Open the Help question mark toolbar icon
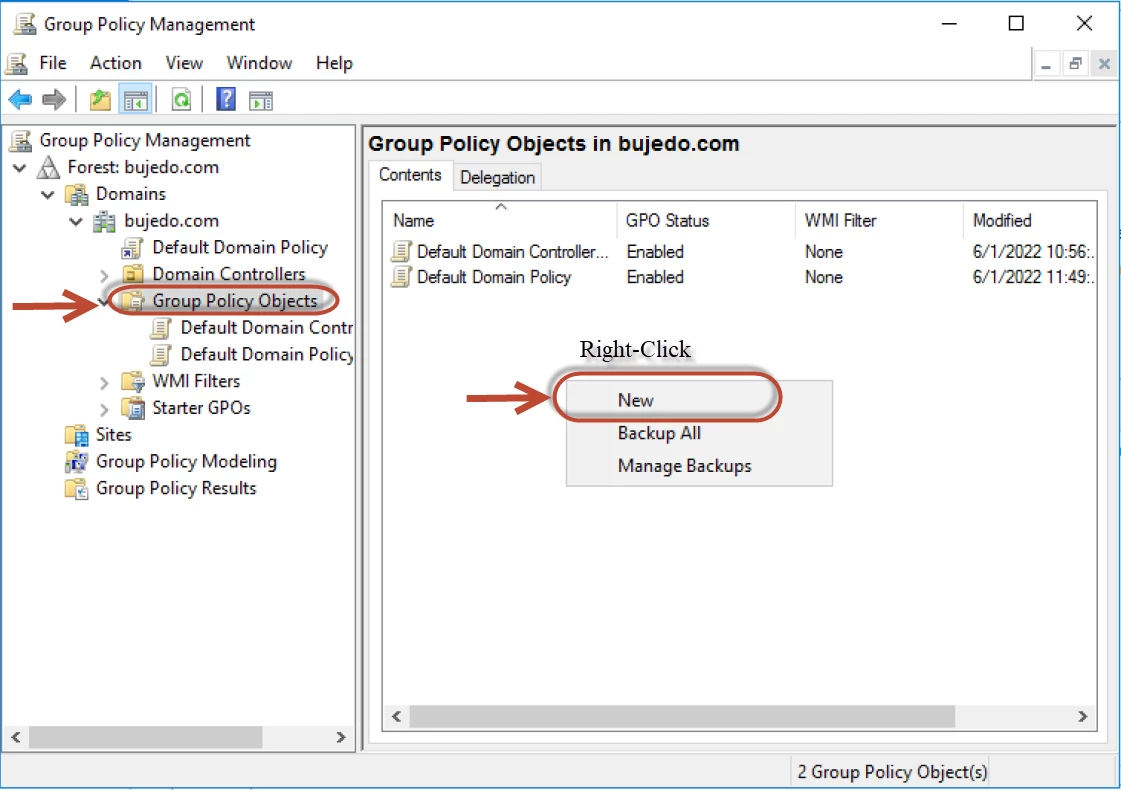 point(226,99)
